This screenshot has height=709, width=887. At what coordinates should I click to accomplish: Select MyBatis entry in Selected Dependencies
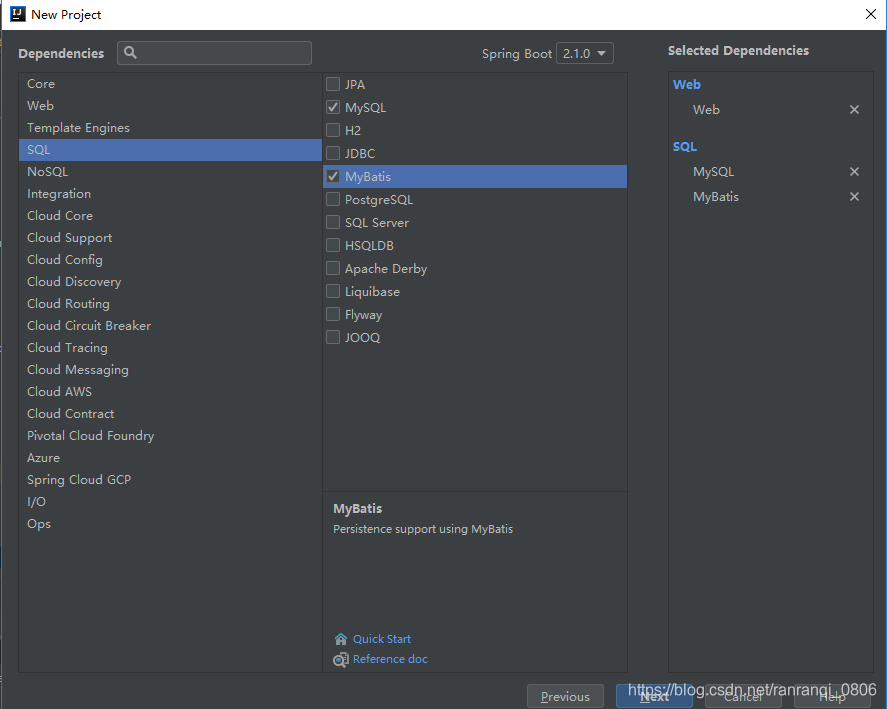(716, 197)
